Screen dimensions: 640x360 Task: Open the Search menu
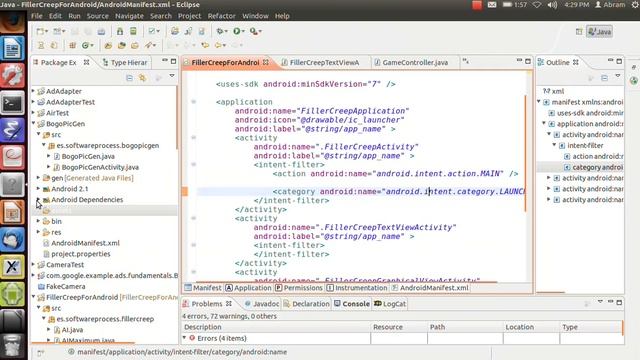161,16
